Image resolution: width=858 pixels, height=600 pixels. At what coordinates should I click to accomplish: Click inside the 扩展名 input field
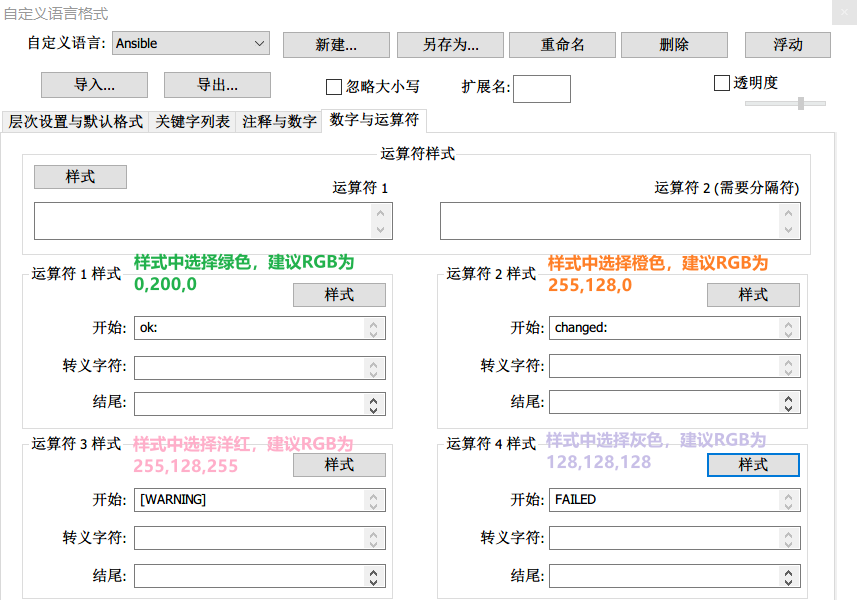coord(541,88)
